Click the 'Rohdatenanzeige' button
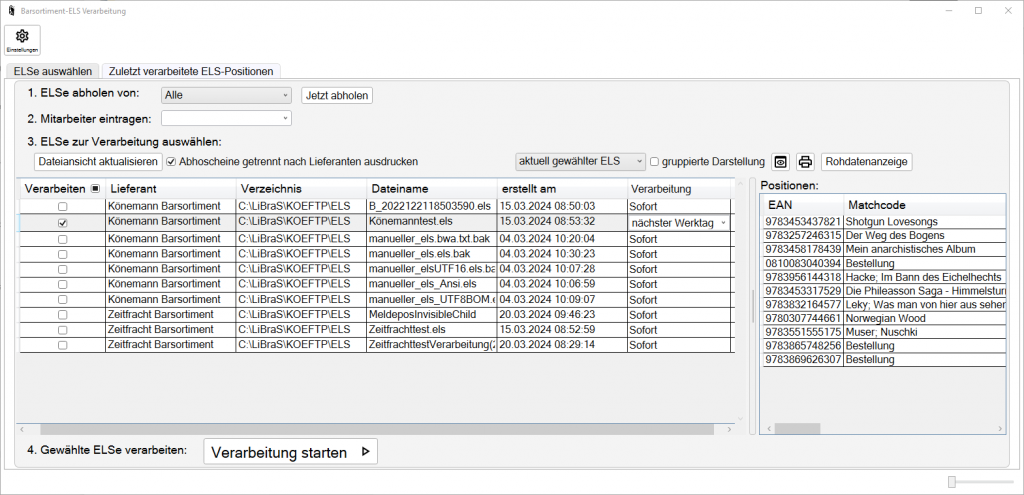Viewport: 1024px width, 495px height. tap(867, 162)
